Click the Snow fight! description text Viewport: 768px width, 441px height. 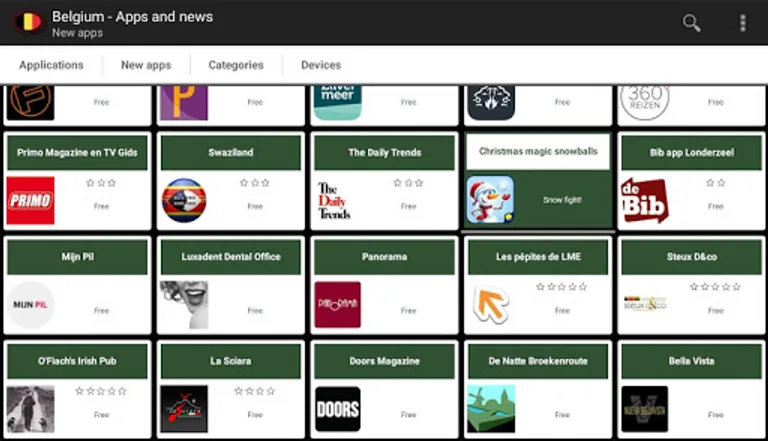562,200
